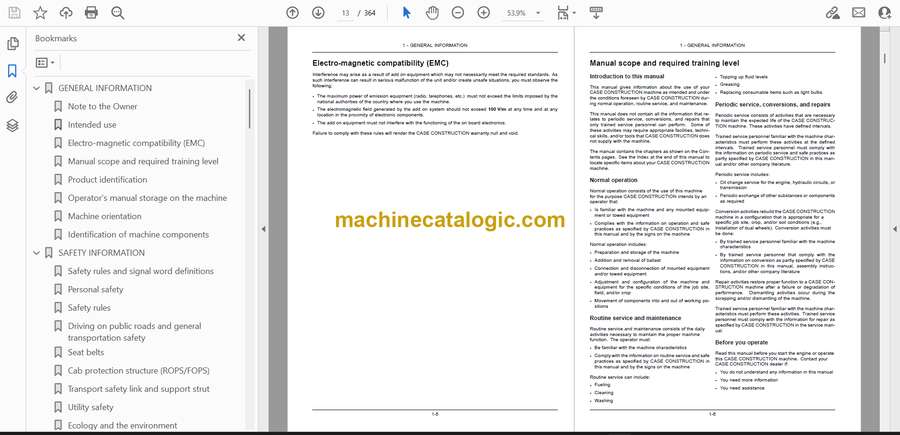
Task: Collapse the SAFETY INFORMATION bookmark group
Action: click(x=37, y=253)
